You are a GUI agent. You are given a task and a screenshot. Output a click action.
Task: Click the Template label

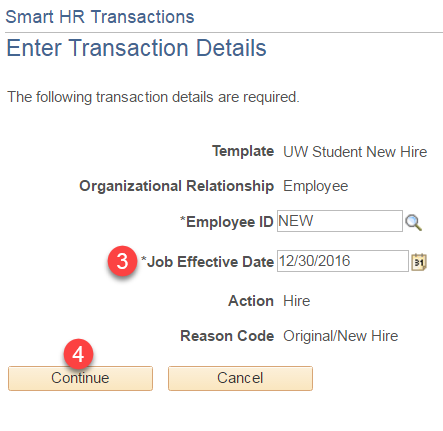pyautogui.click(x=243, y=151)
